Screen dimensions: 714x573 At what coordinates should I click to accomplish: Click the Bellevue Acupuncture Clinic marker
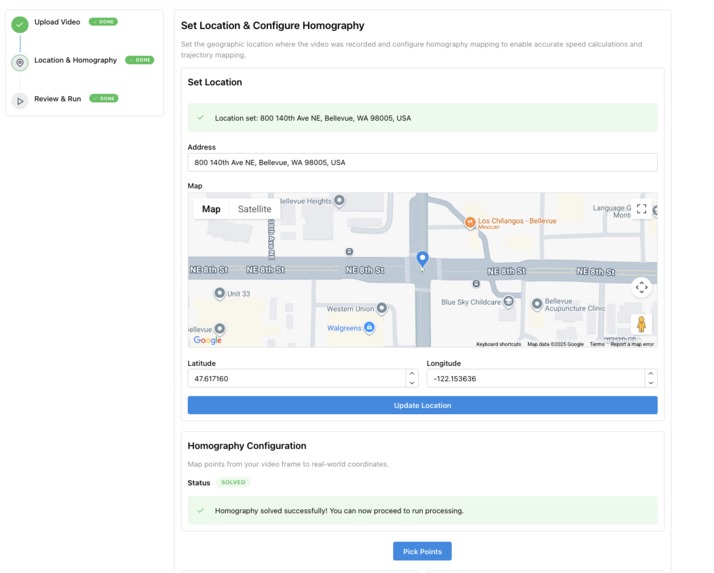(x=537, y=304)
